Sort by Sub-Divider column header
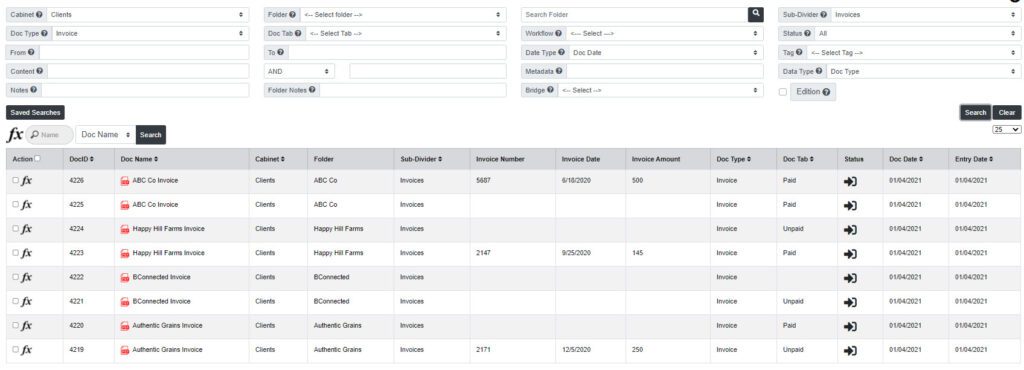This screenshot has width=1024, height=370. click(x=421, y=159)
